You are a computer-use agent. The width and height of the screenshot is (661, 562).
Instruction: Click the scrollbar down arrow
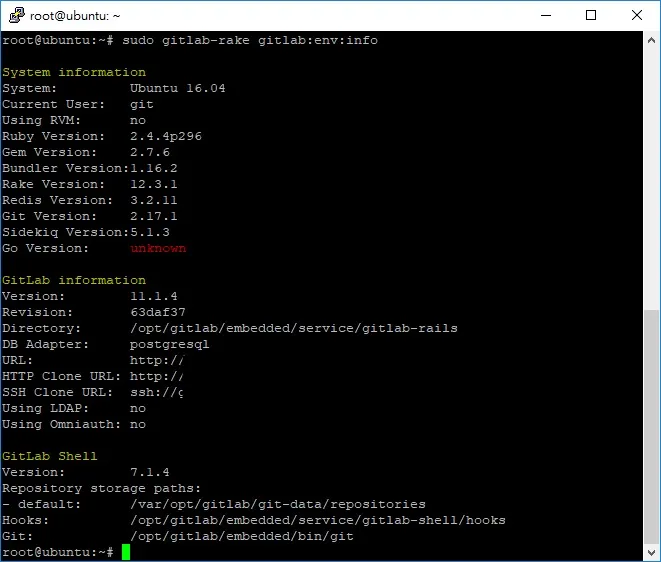pyautogui.click(x=651, y=552)
